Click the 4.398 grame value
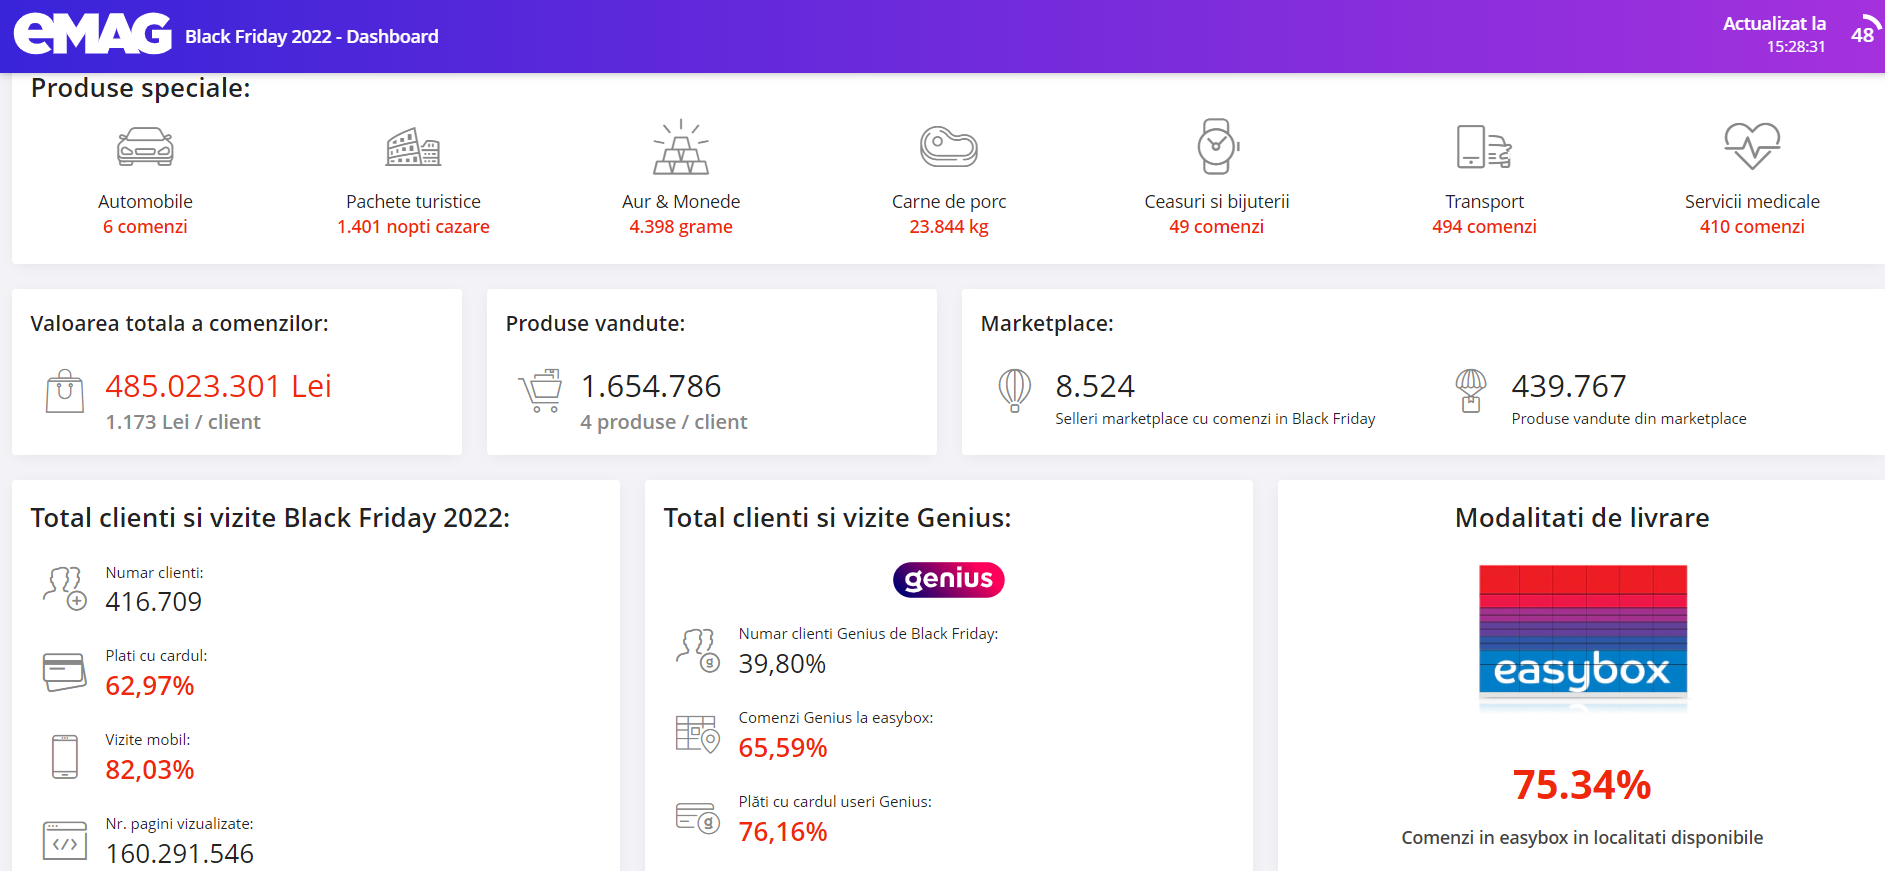Viewport: 1885px width, 871px height. pyautogui.click(x=681, y=227)
